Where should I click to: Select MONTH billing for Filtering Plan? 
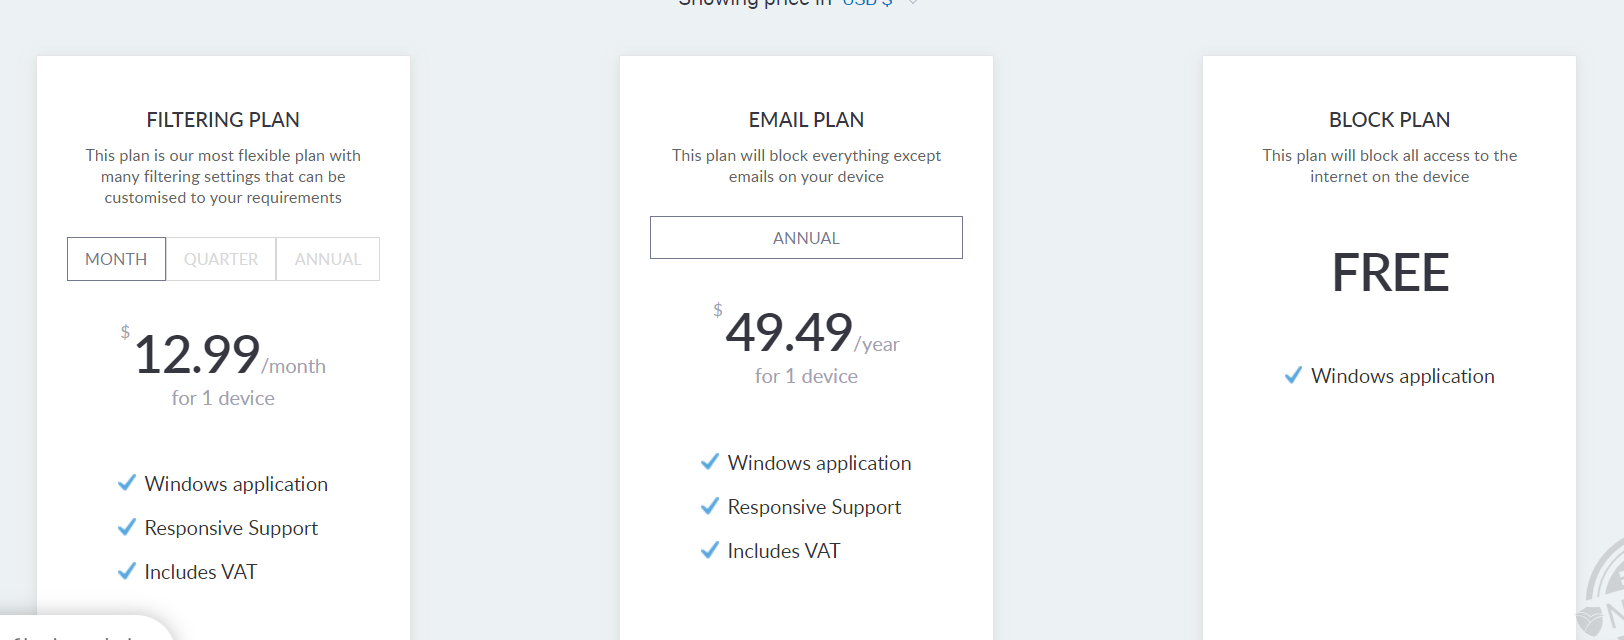point(116,259)
